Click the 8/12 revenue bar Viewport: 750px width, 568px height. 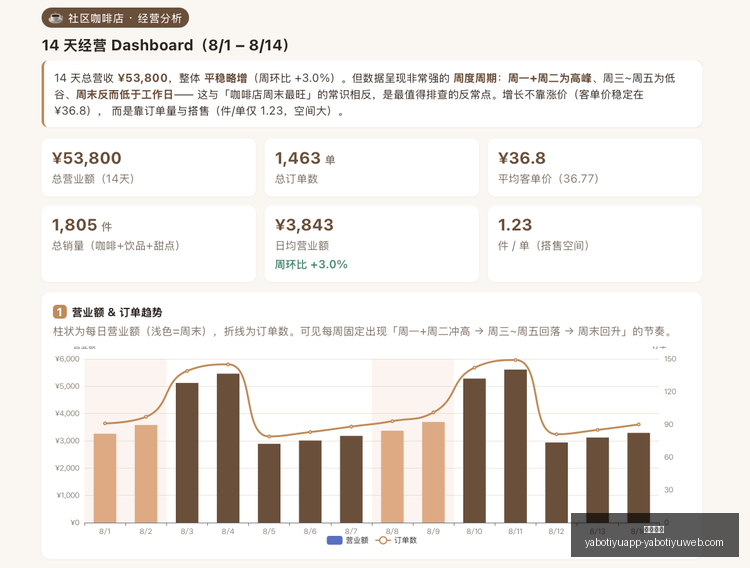(556, 482)
